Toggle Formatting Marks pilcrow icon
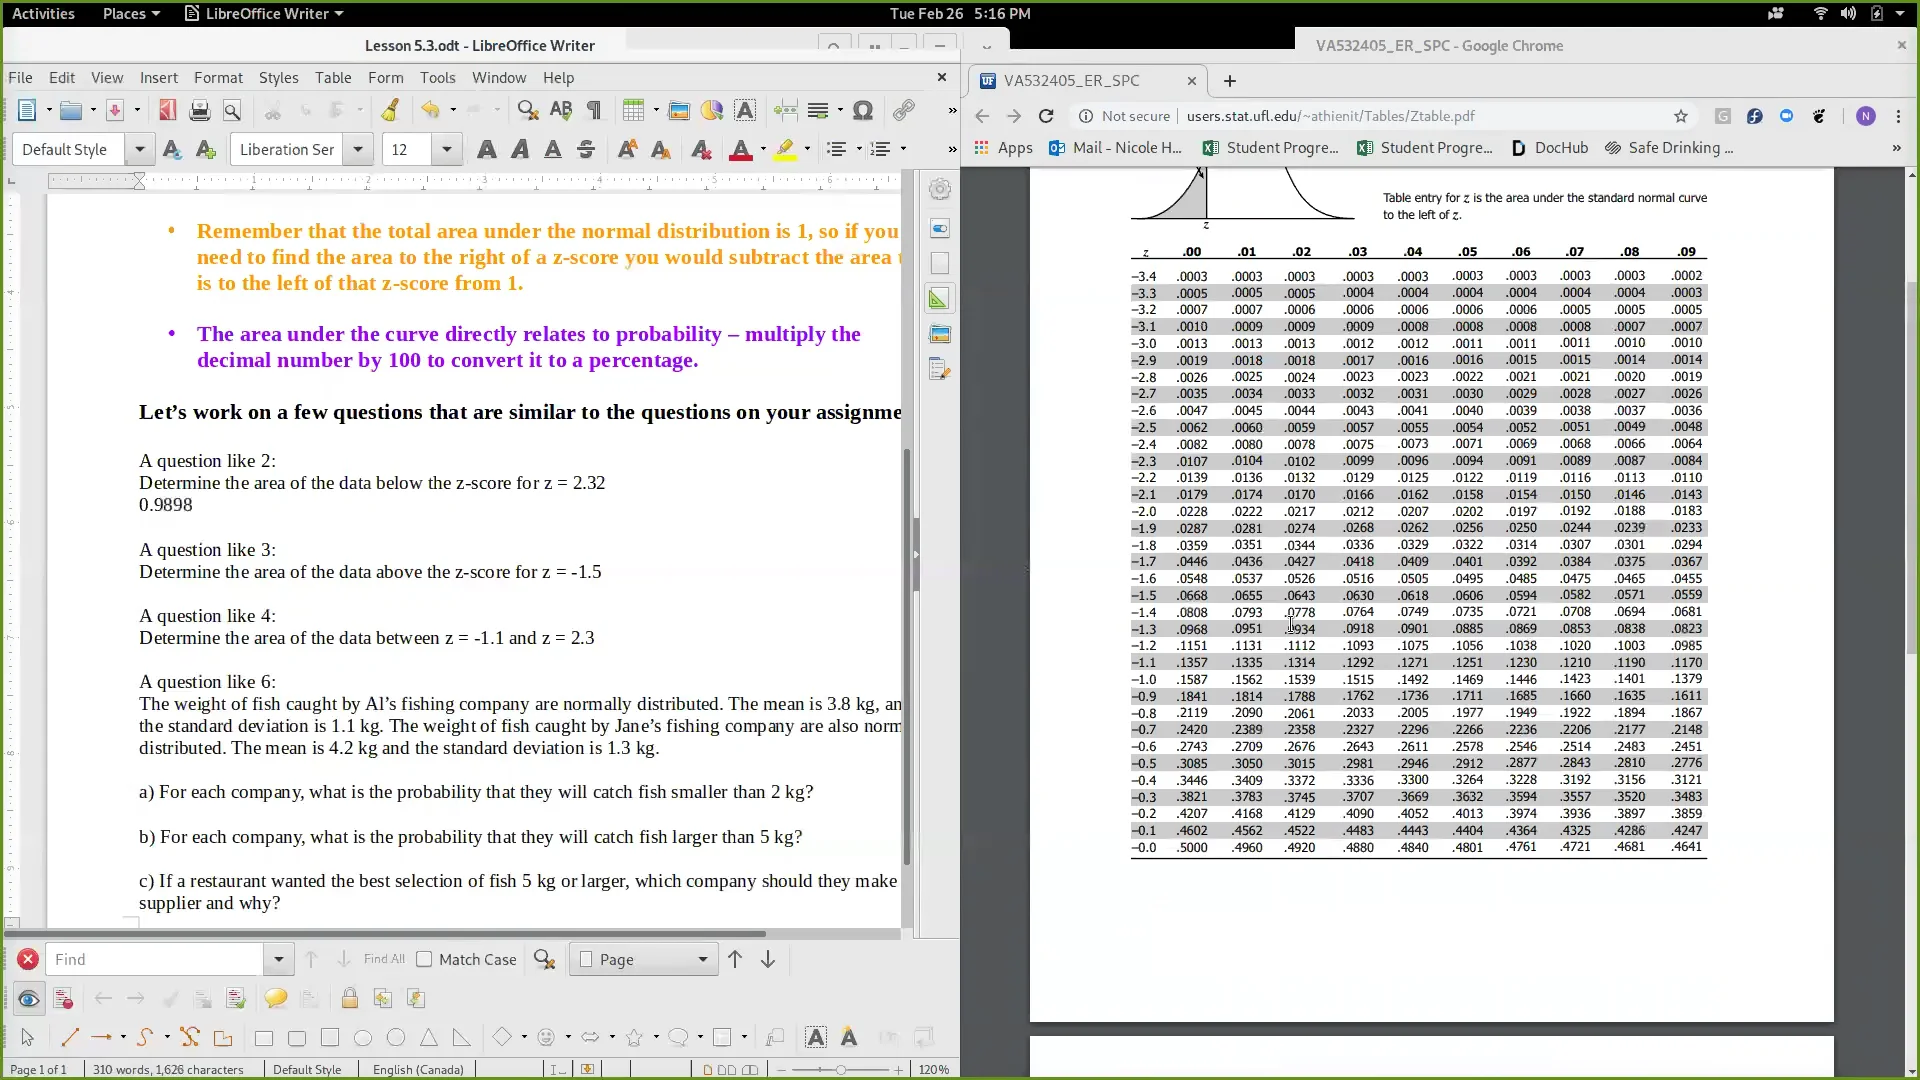Screen dimensions: 1920x1080 point(594,110)
